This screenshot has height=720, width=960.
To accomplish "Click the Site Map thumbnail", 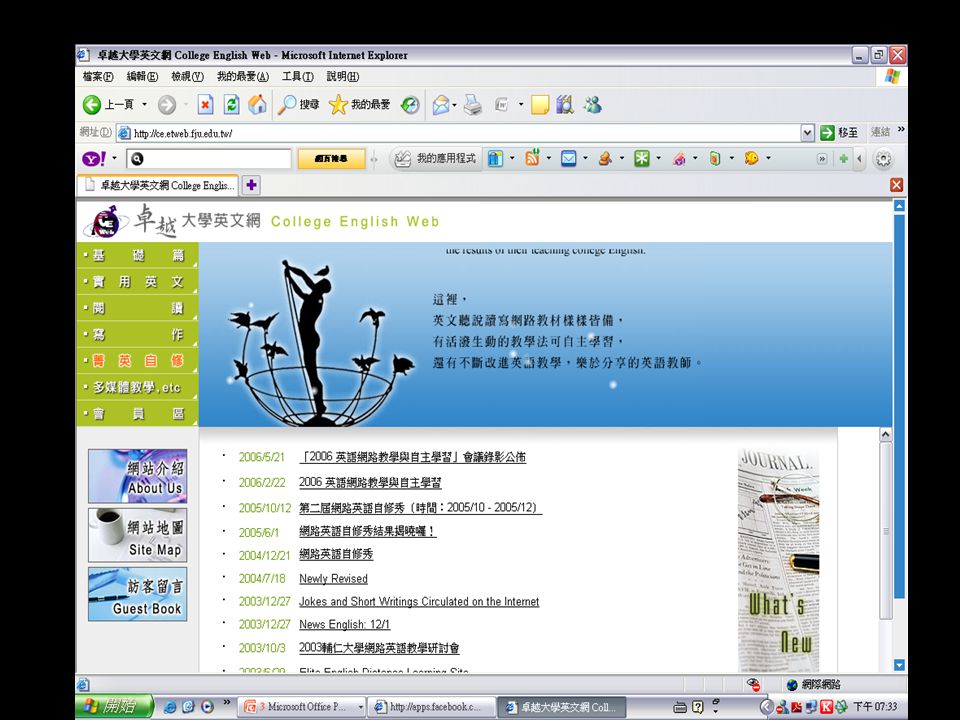I will point(137,535).
